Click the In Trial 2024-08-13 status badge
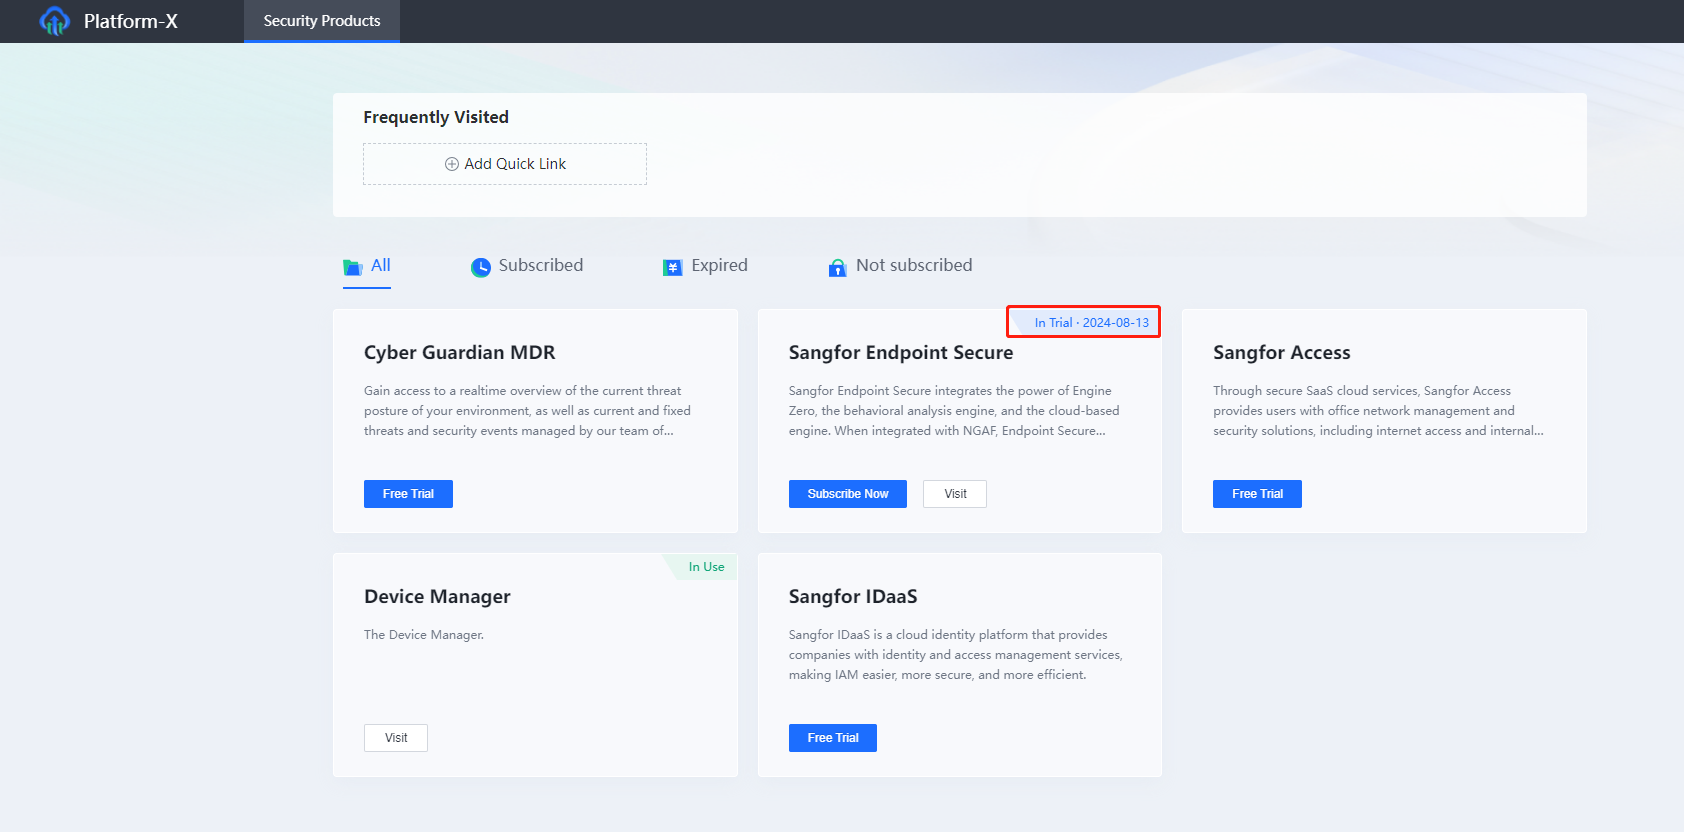This screenshot has width=1684, height=832. click(1084, 322)
